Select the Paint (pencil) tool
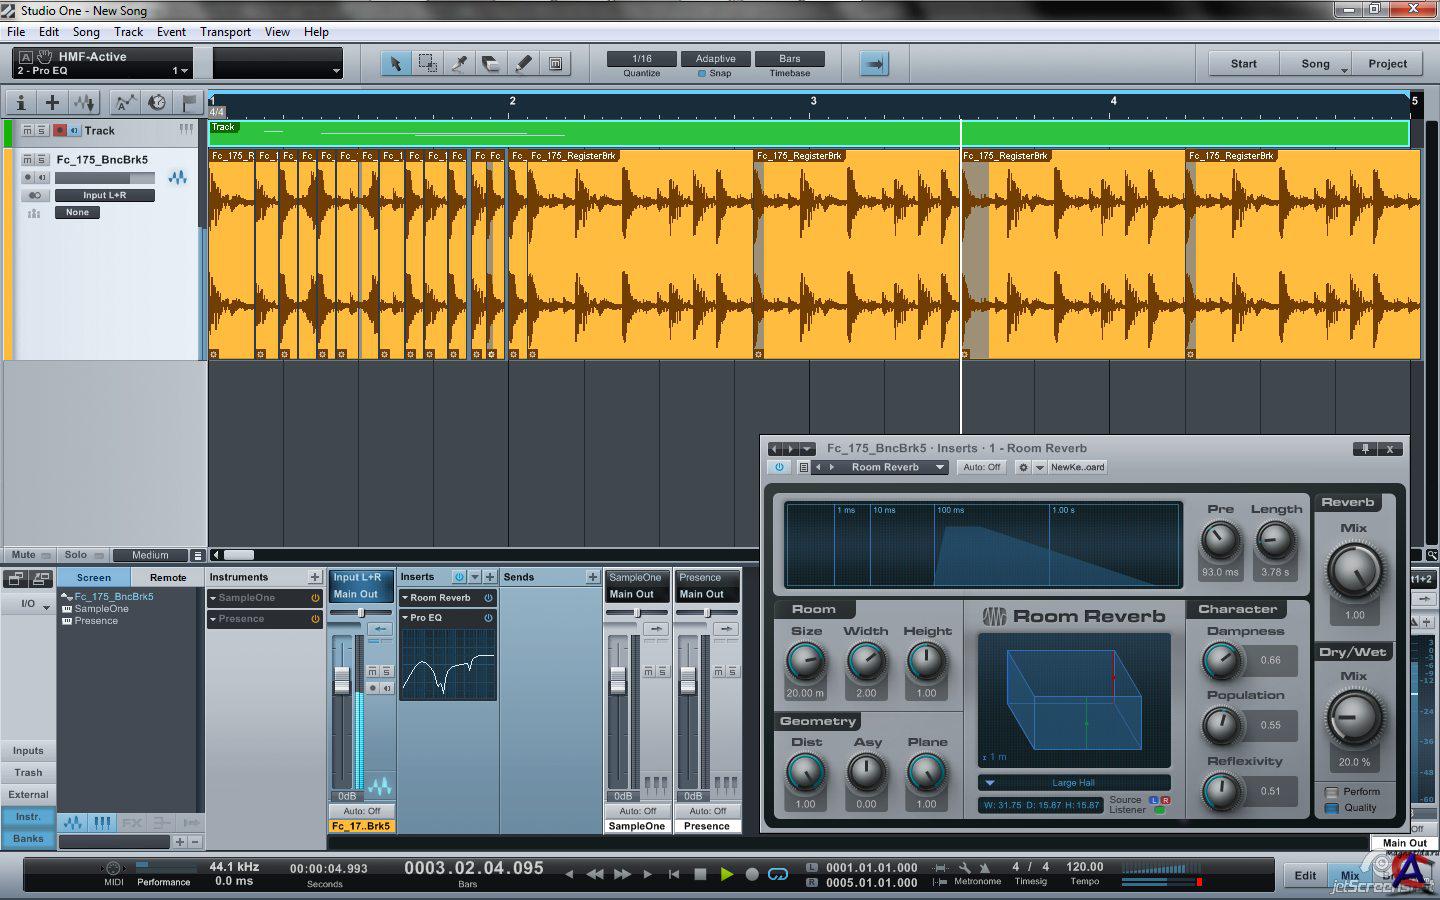 pos(523,64)
